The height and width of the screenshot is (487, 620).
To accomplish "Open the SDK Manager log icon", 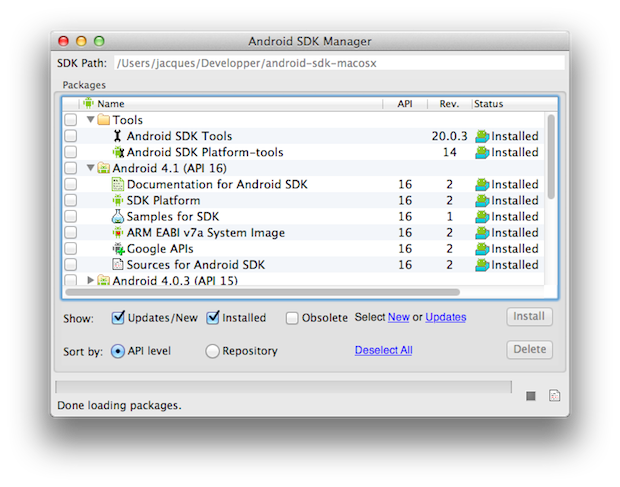I will 554,395.
